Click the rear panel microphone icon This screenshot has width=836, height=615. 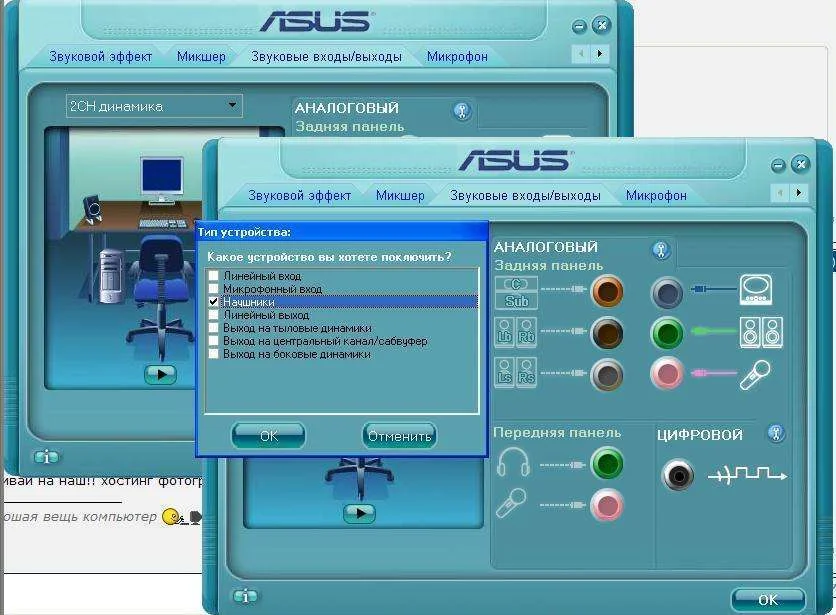755,375
